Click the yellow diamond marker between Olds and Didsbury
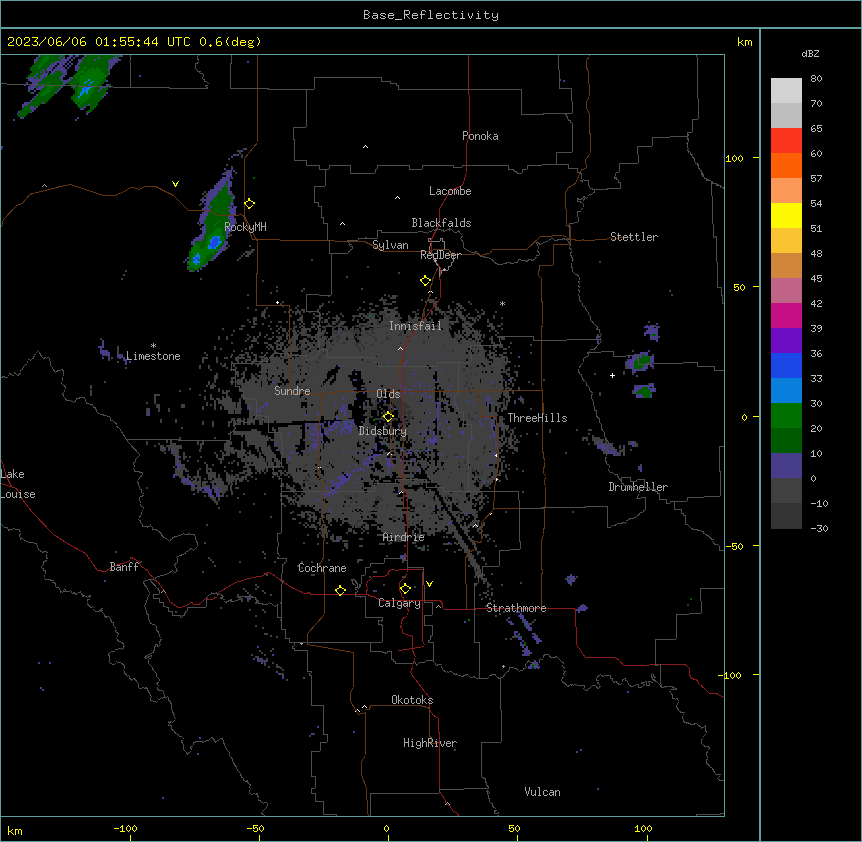Screen dimensions: 862x842 [x=388, y=416]
